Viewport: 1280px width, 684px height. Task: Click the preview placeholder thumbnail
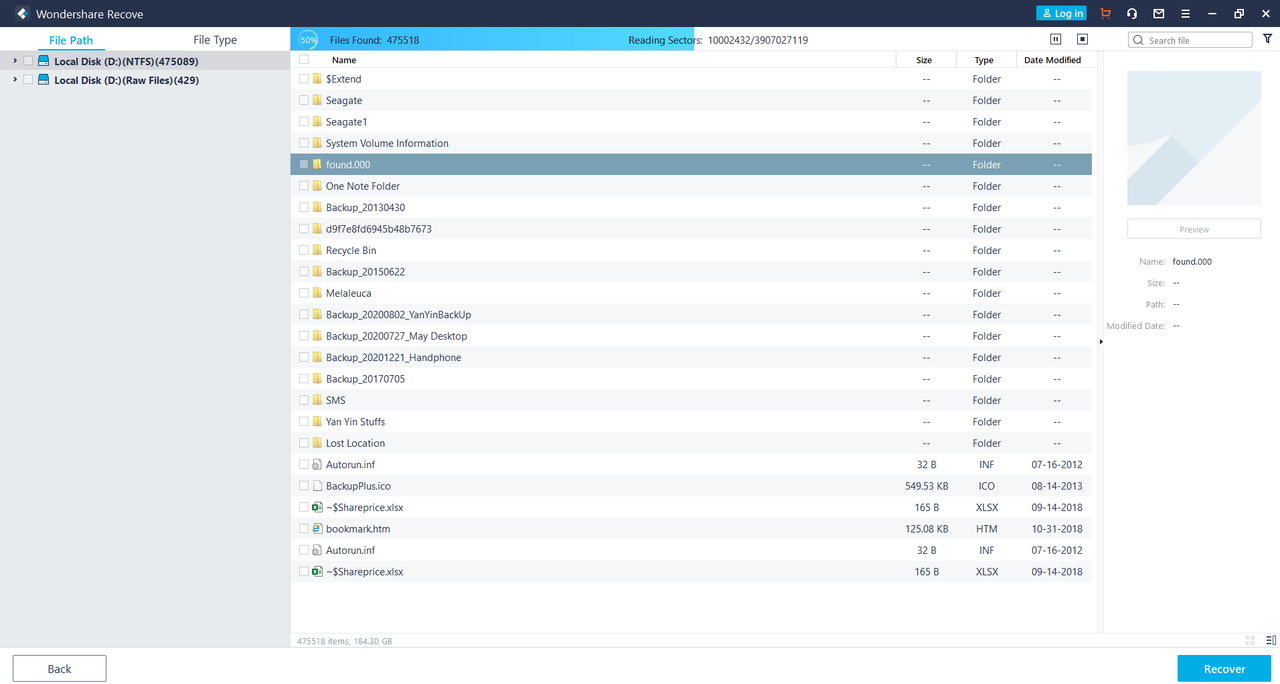1194,139
